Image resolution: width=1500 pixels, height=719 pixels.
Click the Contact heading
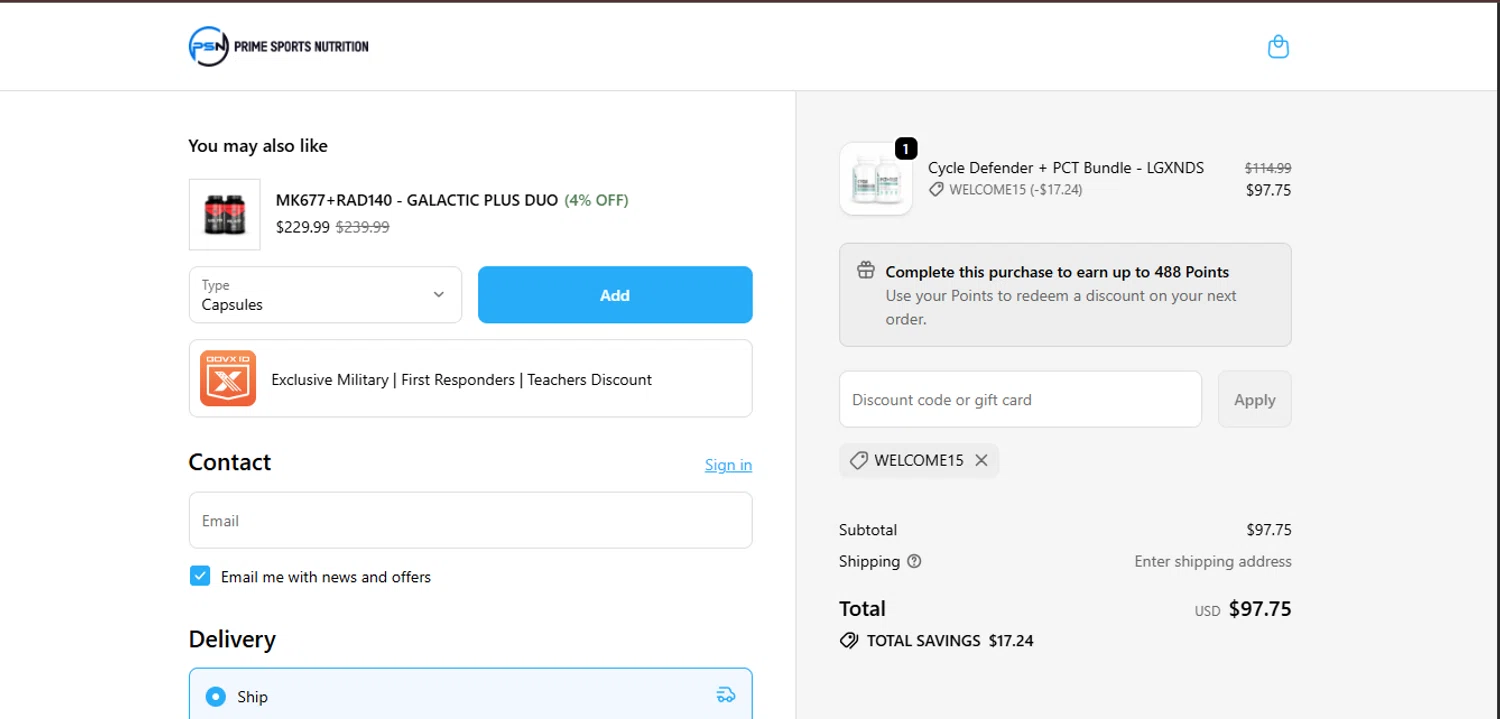click(229, 462)
